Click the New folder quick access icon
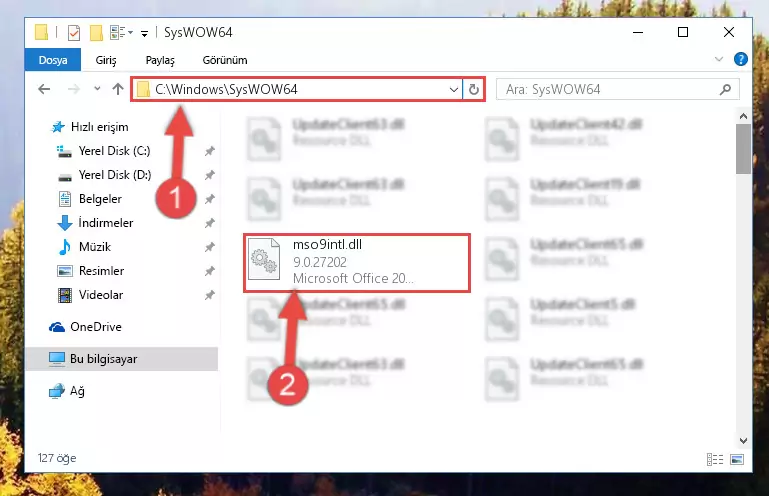The height and width of the screenshot is (496, 769). click(96, 33)
